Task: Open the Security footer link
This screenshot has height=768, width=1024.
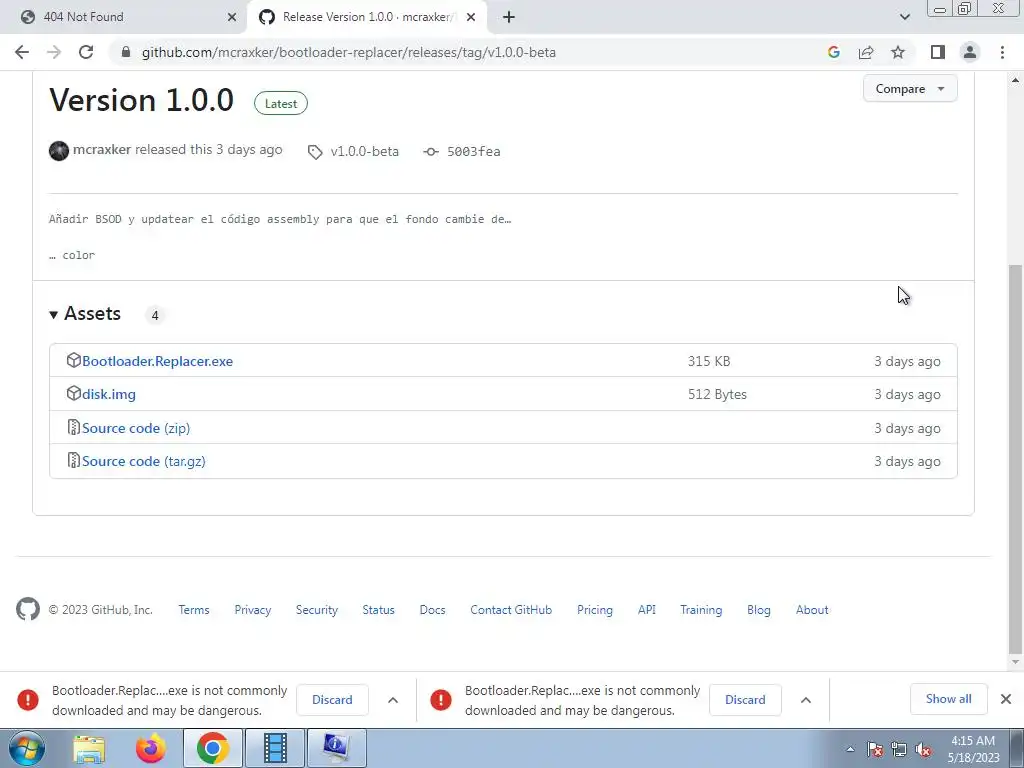Action: pyautogui.click(x=317, y=610)
